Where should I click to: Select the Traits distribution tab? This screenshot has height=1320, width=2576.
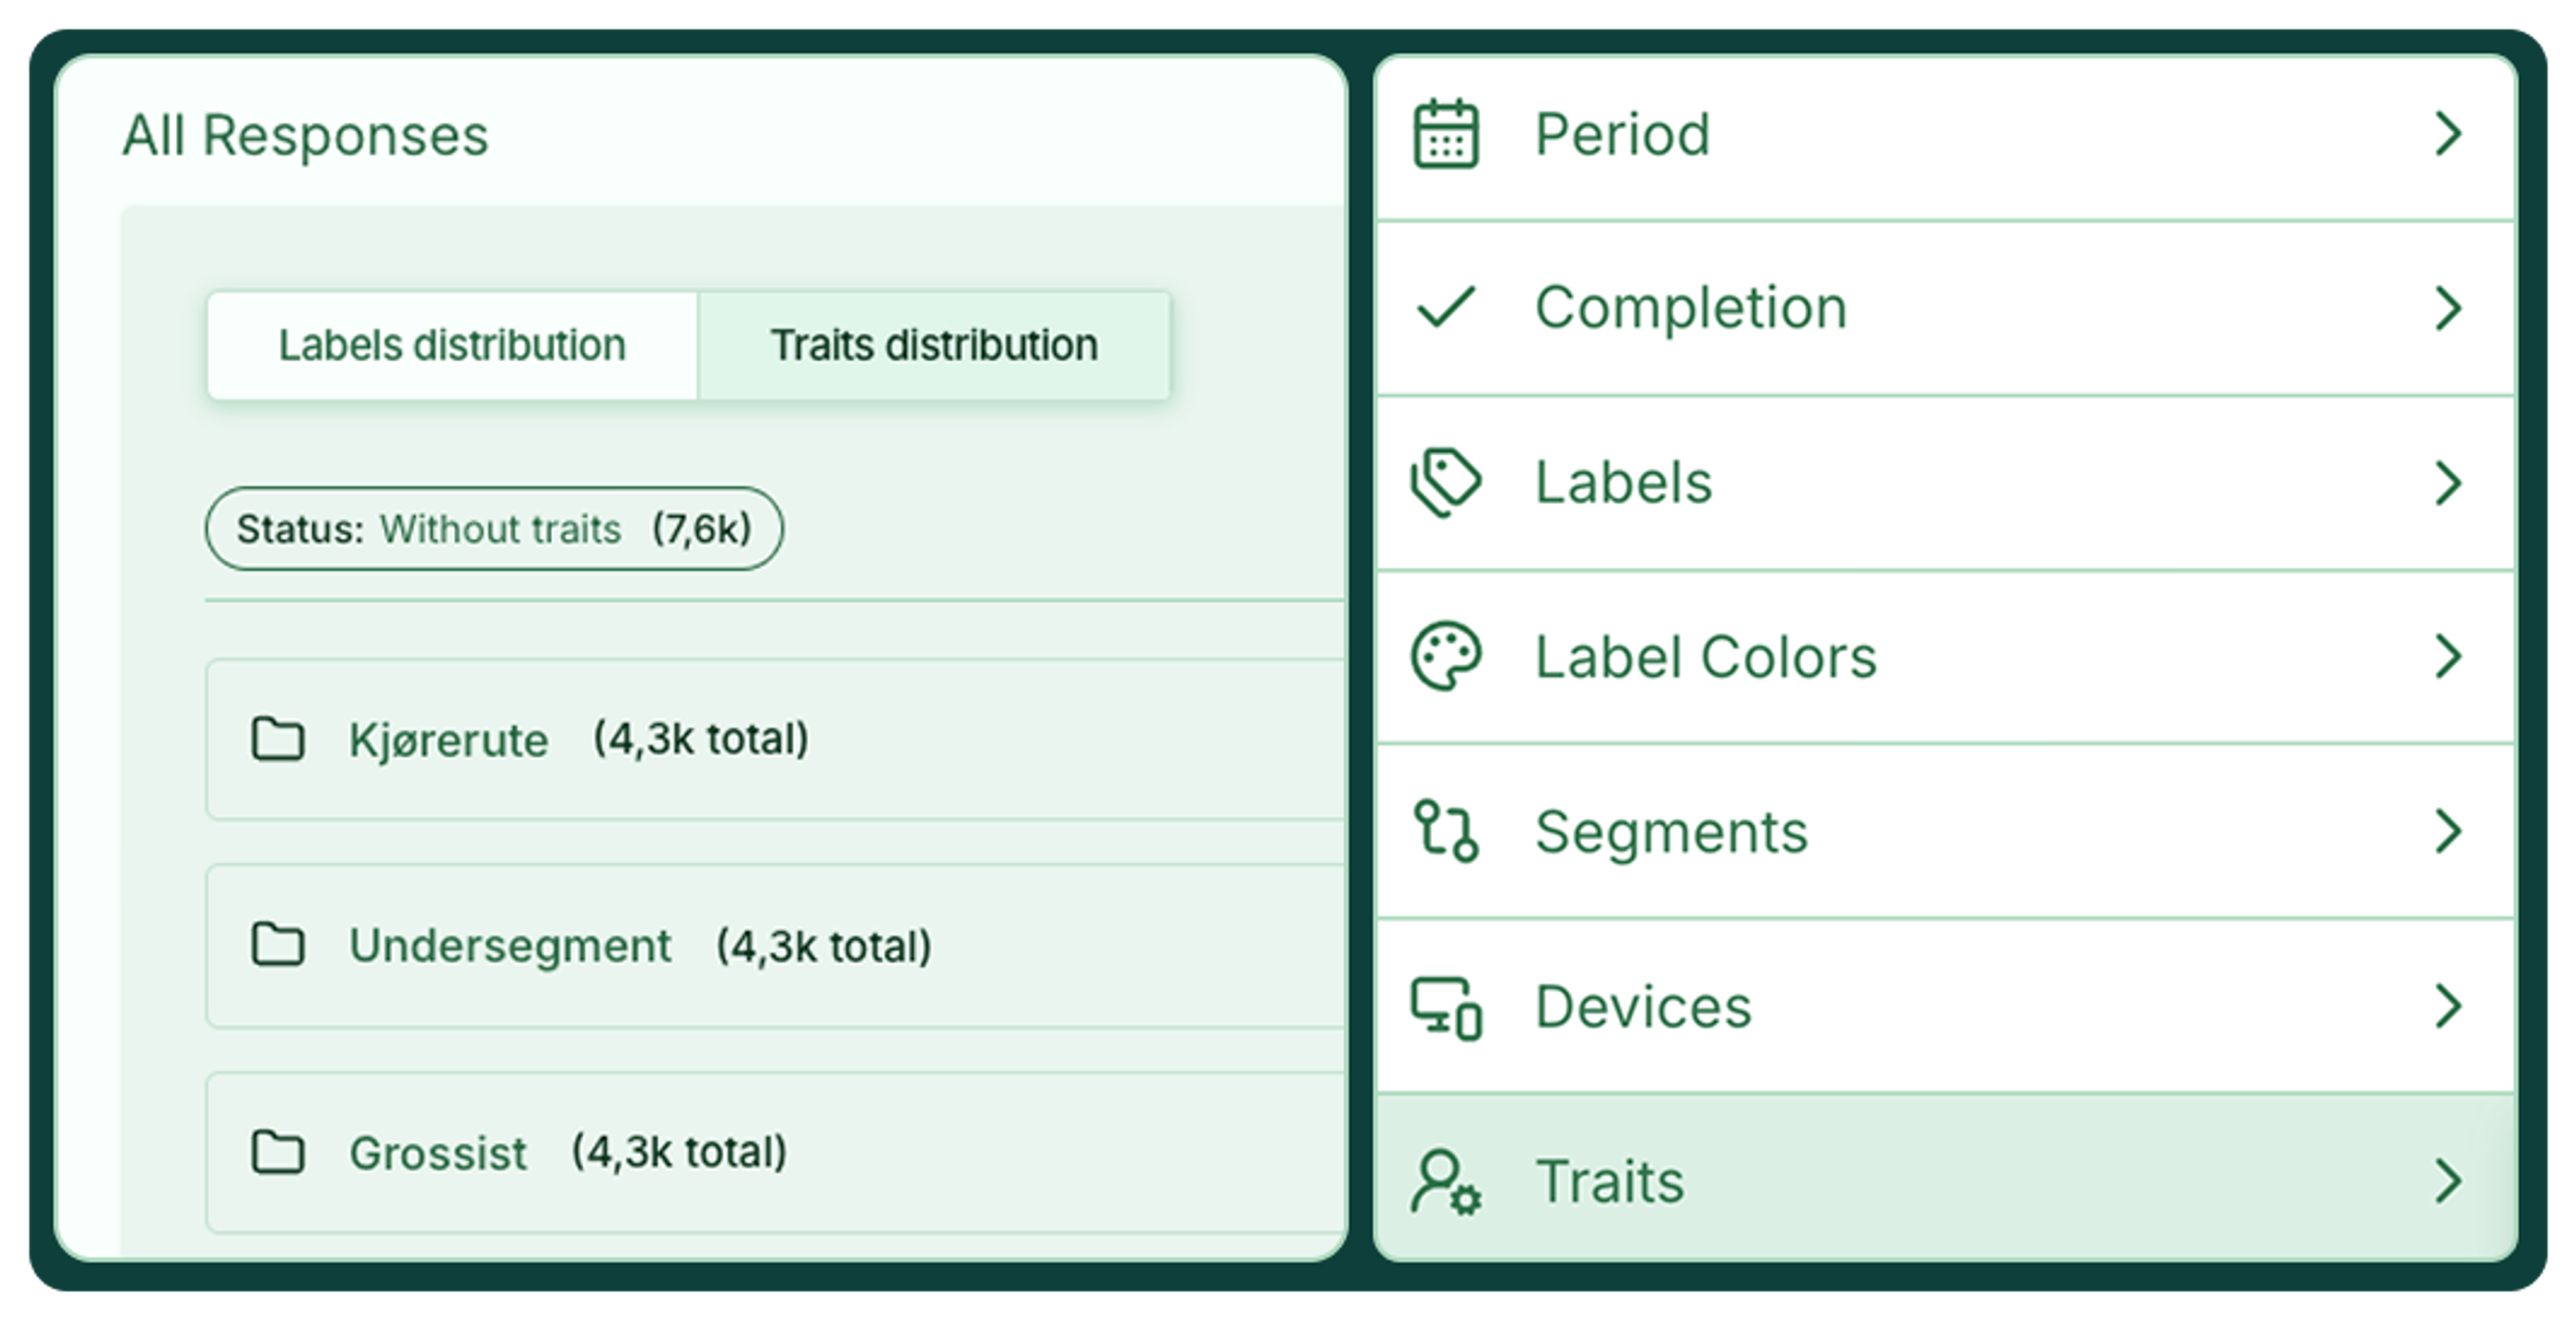point(934,346)
